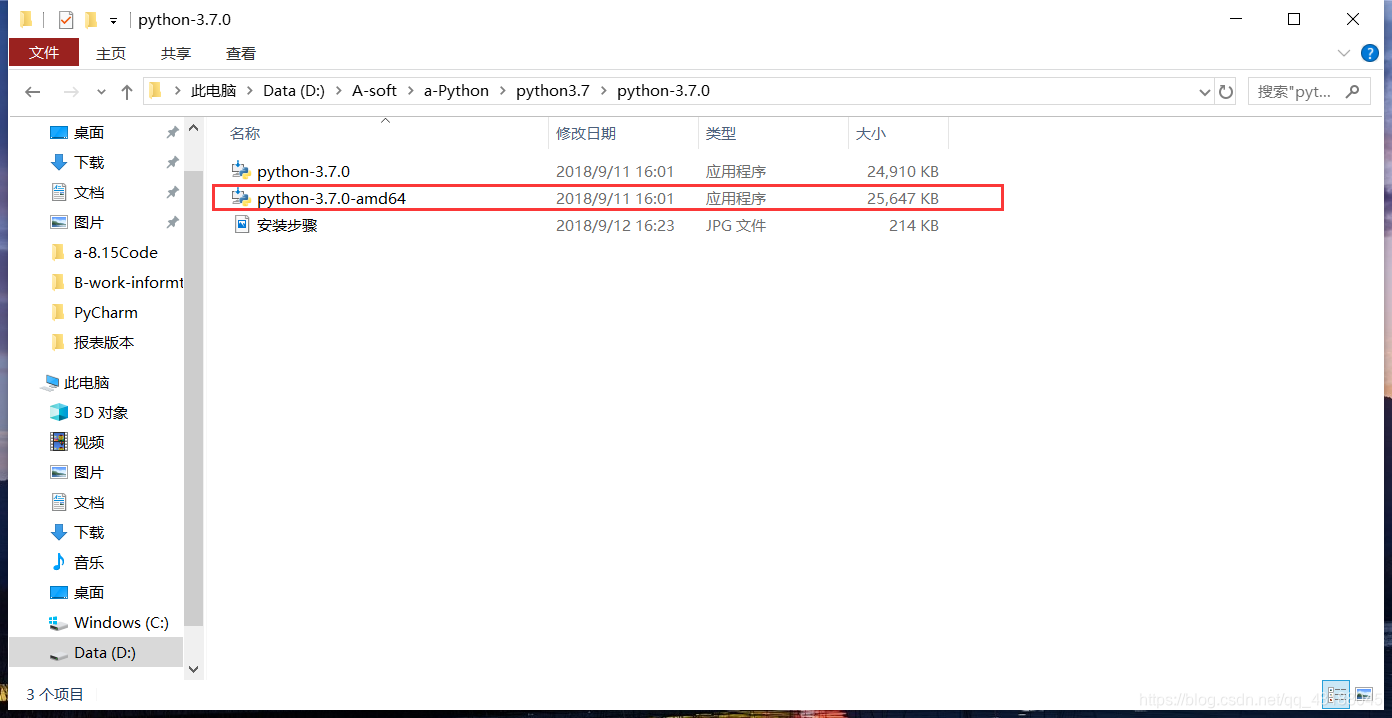Click the Forward navigation arrow

(x=71, y=91)
